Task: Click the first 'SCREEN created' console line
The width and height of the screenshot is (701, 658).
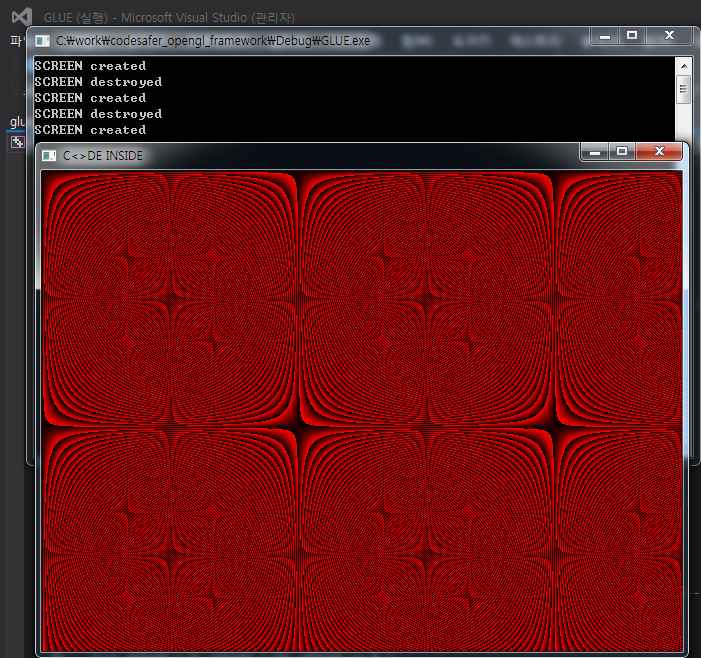Action: click(x=90, y=66)
